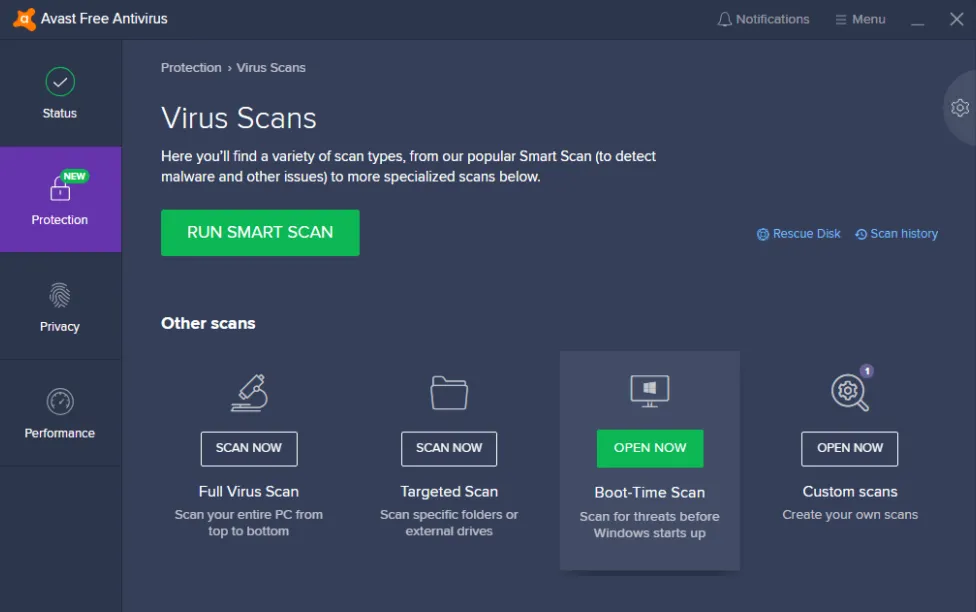Click the Targeted Scan folder icon
The width and height of the screenshot is (976, 612).
point(449,393)
